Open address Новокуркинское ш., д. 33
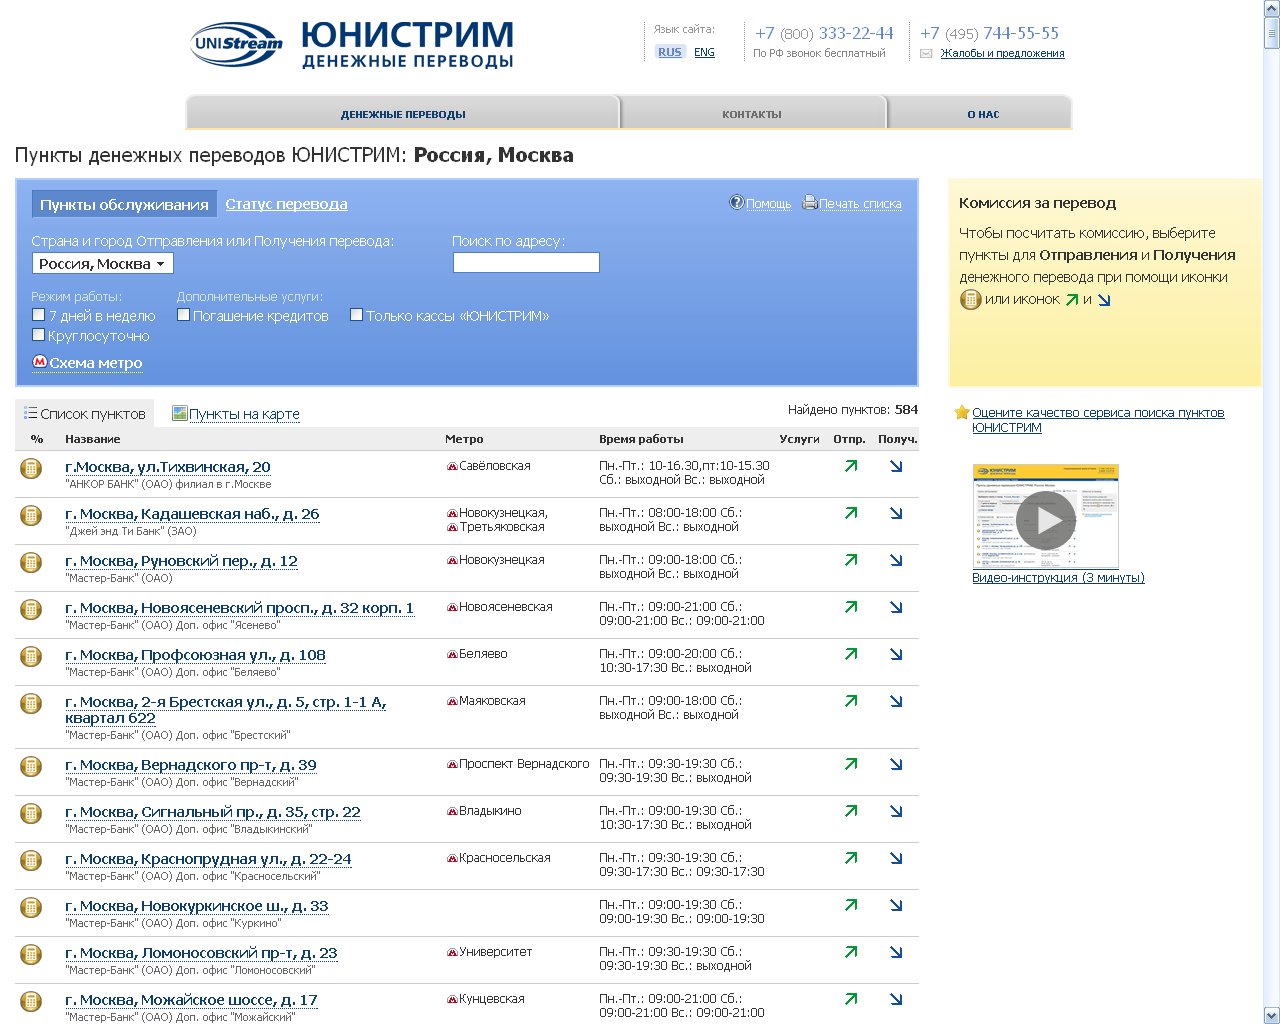 coord(197,906)
